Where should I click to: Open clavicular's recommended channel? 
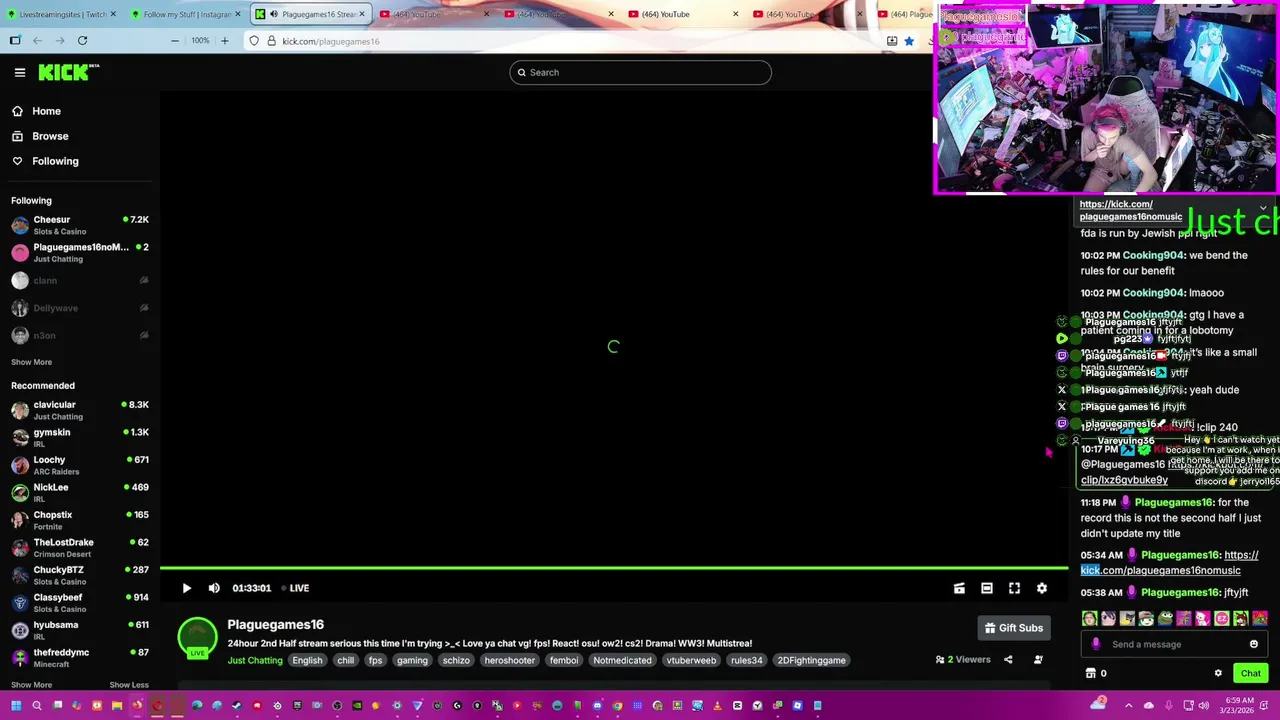[x=80, y=410]
